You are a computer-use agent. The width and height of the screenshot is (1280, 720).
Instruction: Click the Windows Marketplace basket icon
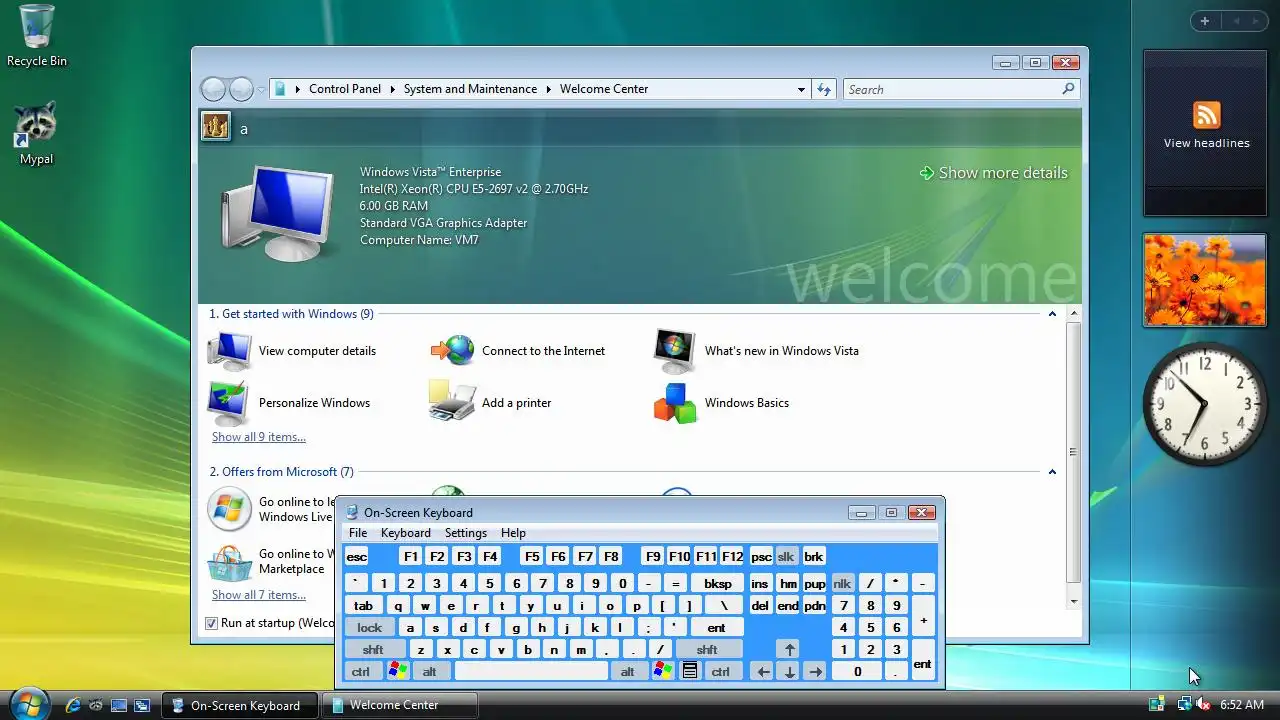tap(229, 562)
